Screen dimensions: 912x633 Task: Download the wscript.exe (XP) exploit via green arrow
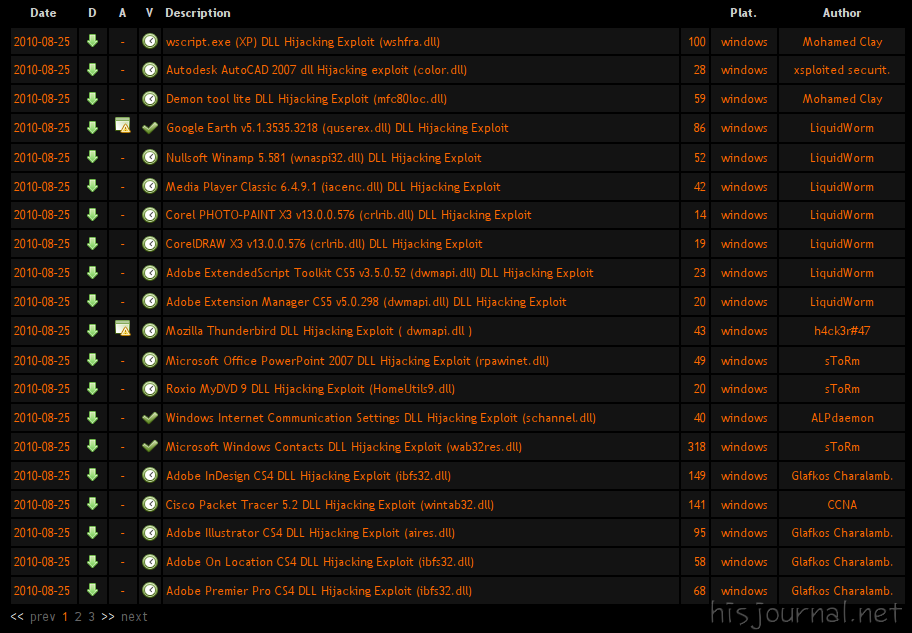click(x=92, y=41)
